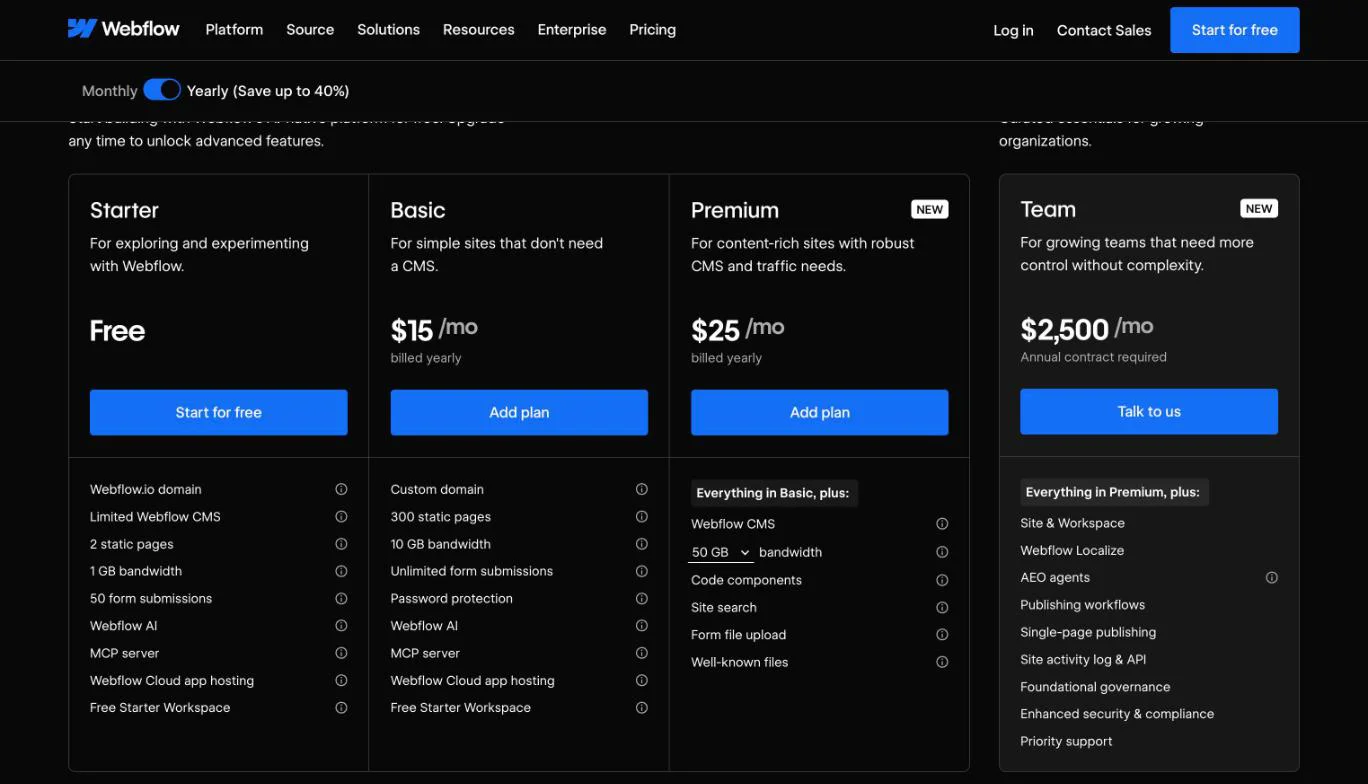Click Everything in Premium, plus: label
This screenshot has width=1368, height=784.
click(1113, 492)
